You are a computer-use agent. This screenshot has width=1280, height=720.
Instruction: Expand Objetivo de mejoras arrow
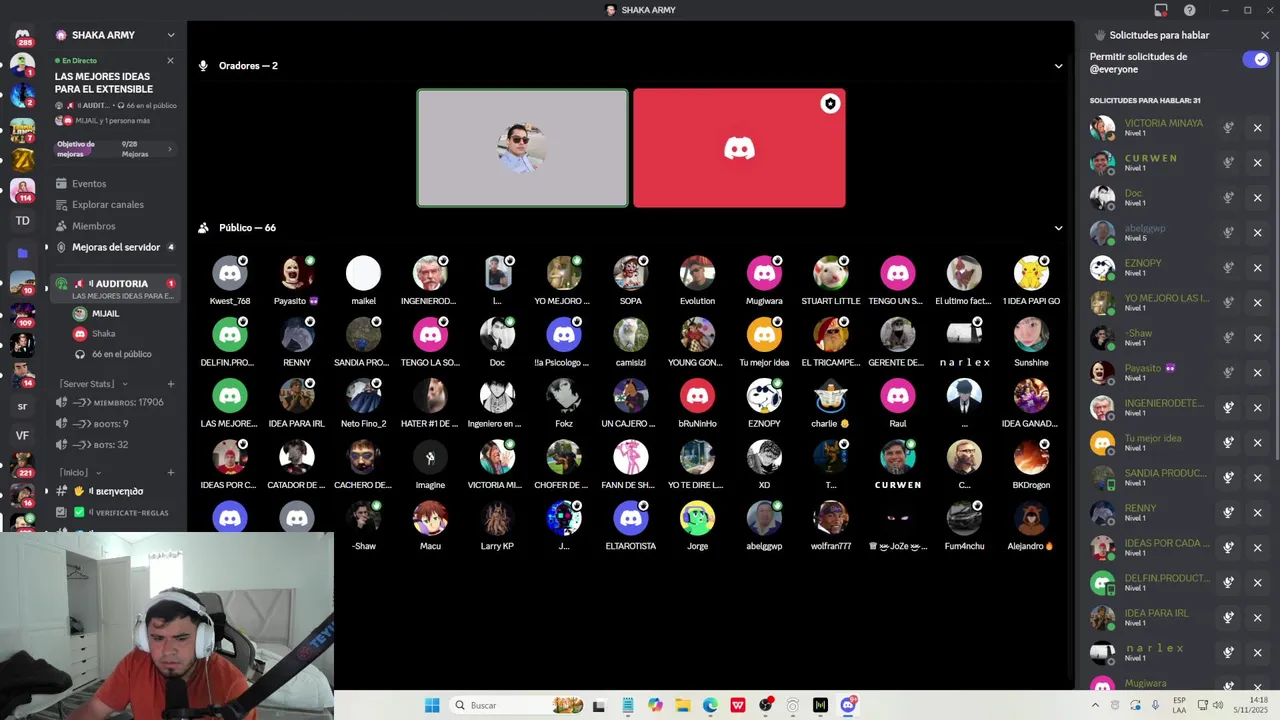click(169, 150)
